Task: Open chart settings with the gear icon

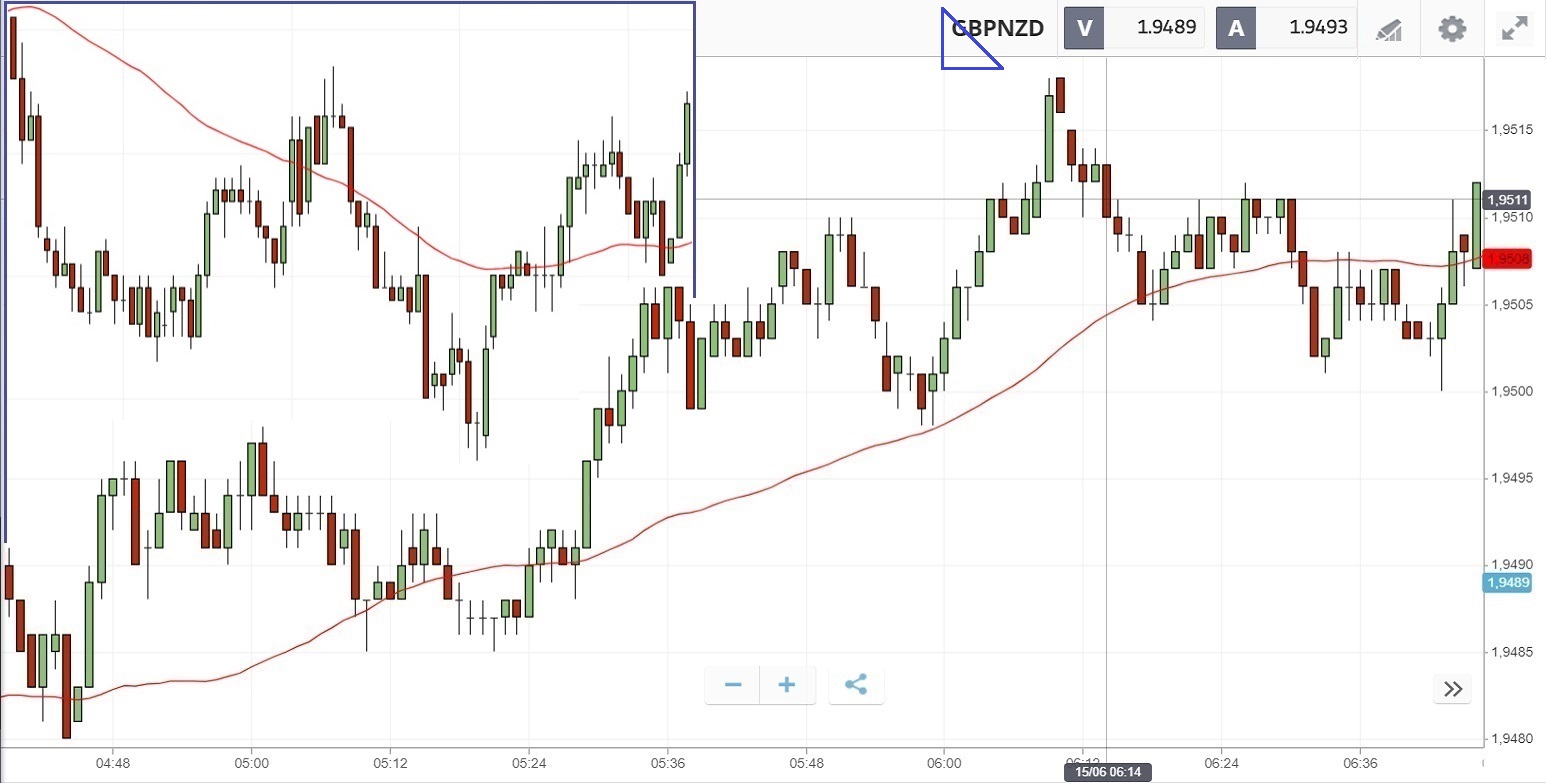Action: coord(1452,28)
